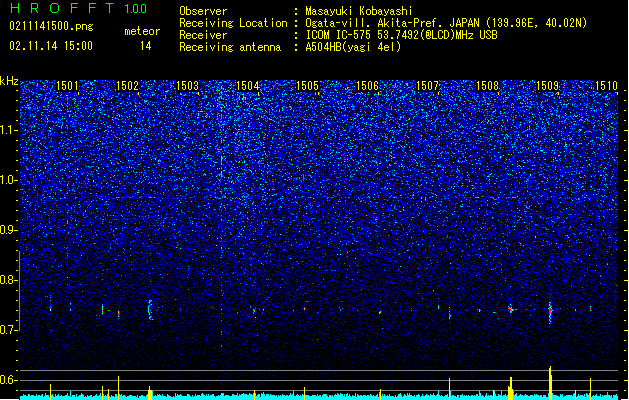Click the 0.8 kHz axis label
This screenshot has height=400, width=629.
pyautogui.click(x=8, y=280)
